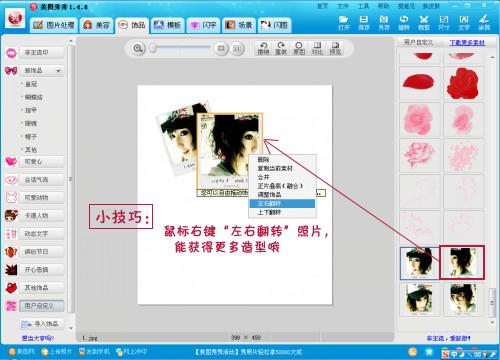Open the 工具 menu

pyautogui.click(x=363, y=6)
